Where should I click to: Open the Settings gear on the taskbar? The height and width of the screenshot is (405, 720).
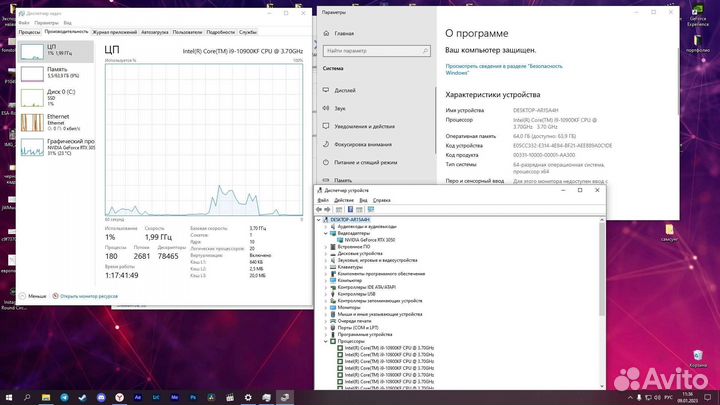click(248, 397)
